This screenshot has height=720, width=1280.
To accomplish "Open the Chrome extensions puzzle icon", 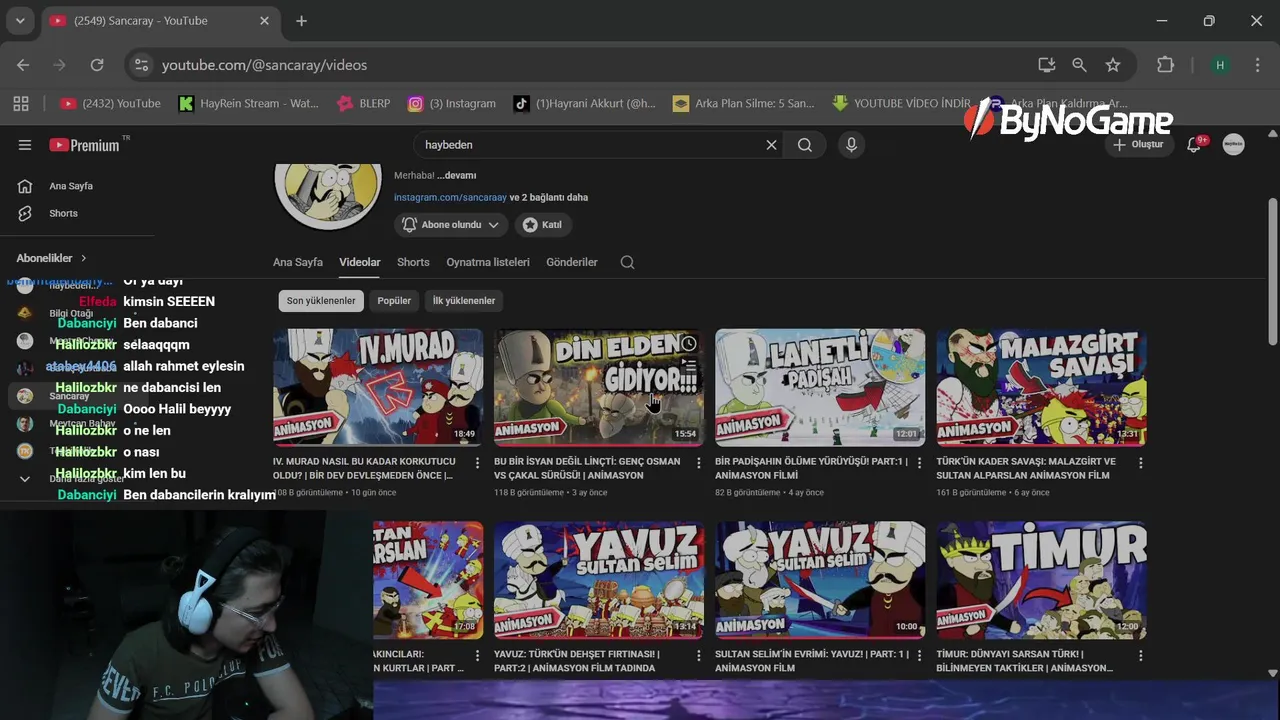I will point(1165,65).
